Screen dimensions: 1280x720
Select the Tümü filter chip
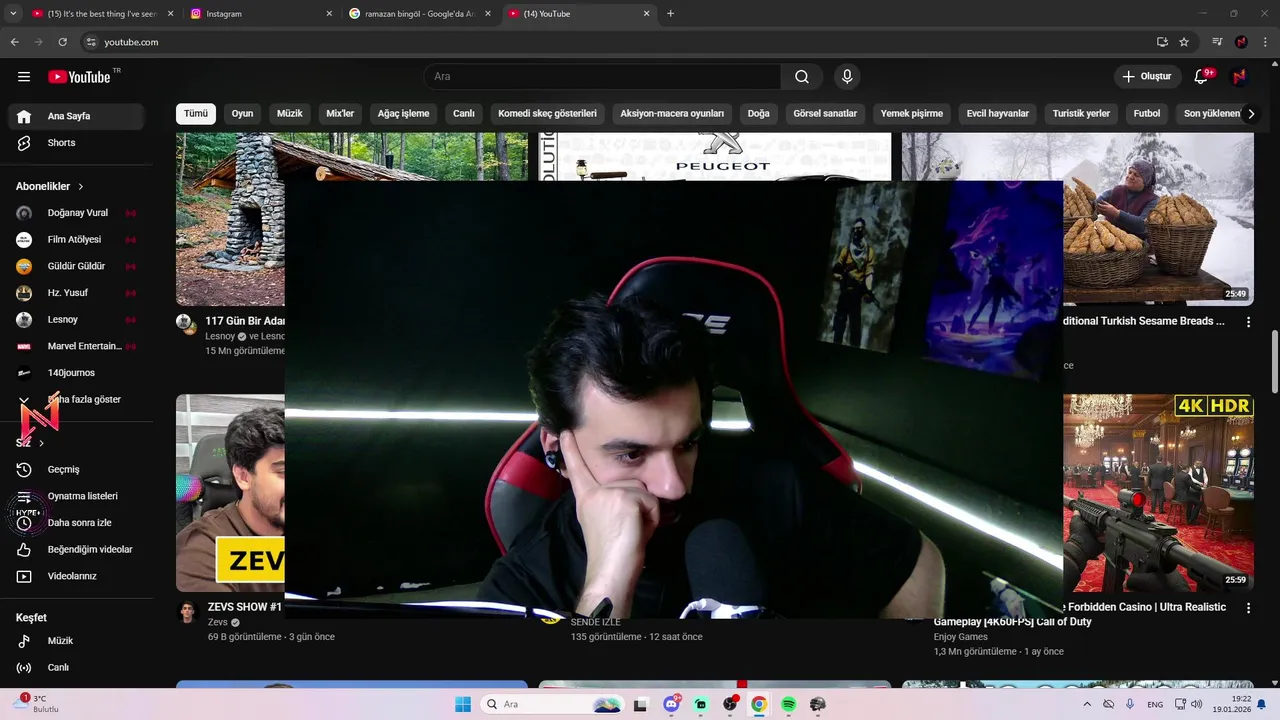coord(196,114)
